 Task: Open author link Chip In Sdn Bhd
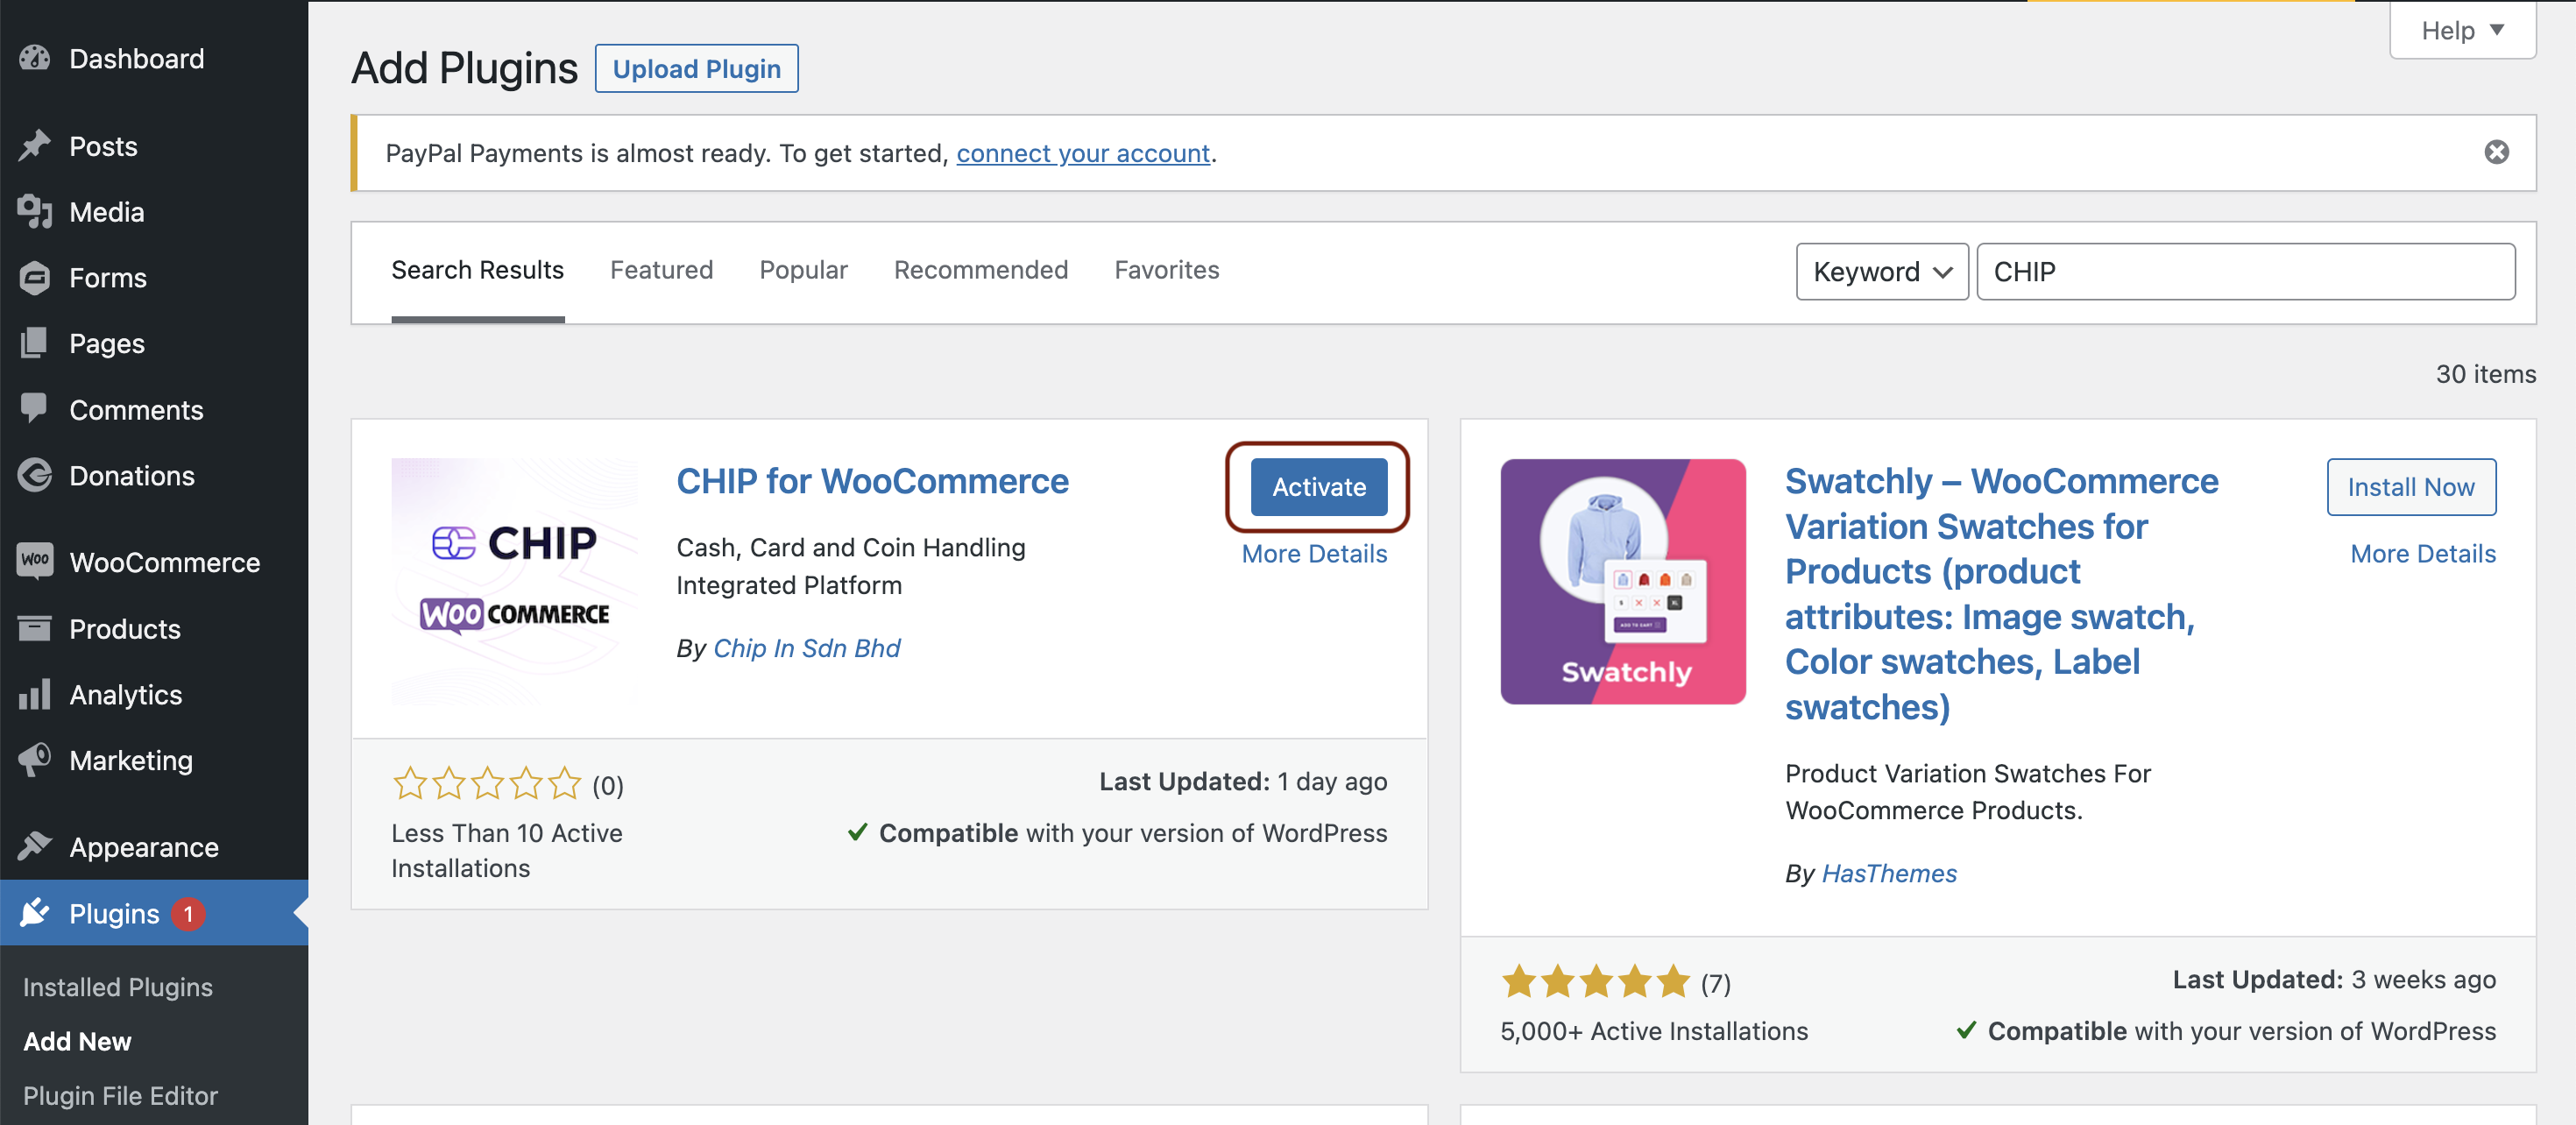click(807, 648)
